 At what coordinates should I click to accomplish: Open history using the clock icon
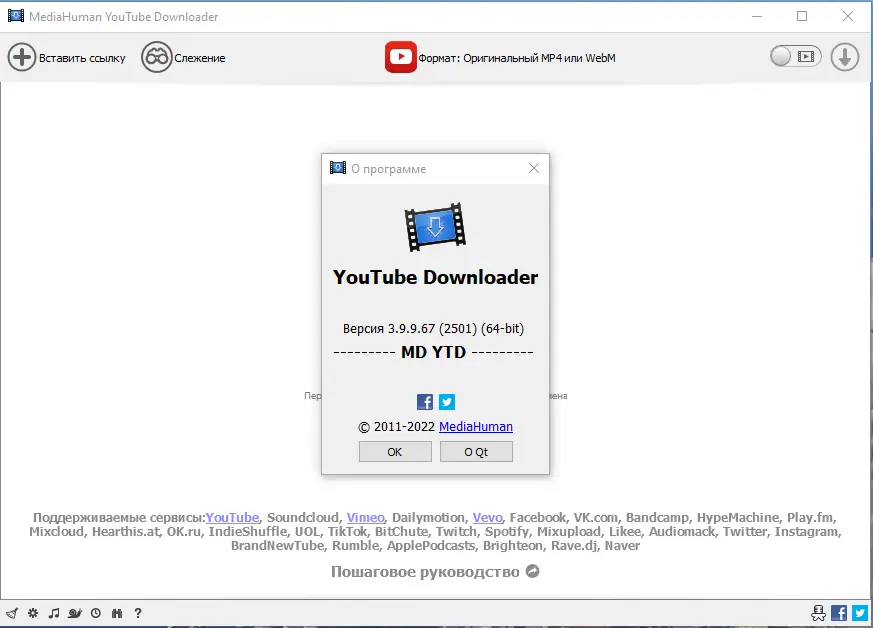95,612
